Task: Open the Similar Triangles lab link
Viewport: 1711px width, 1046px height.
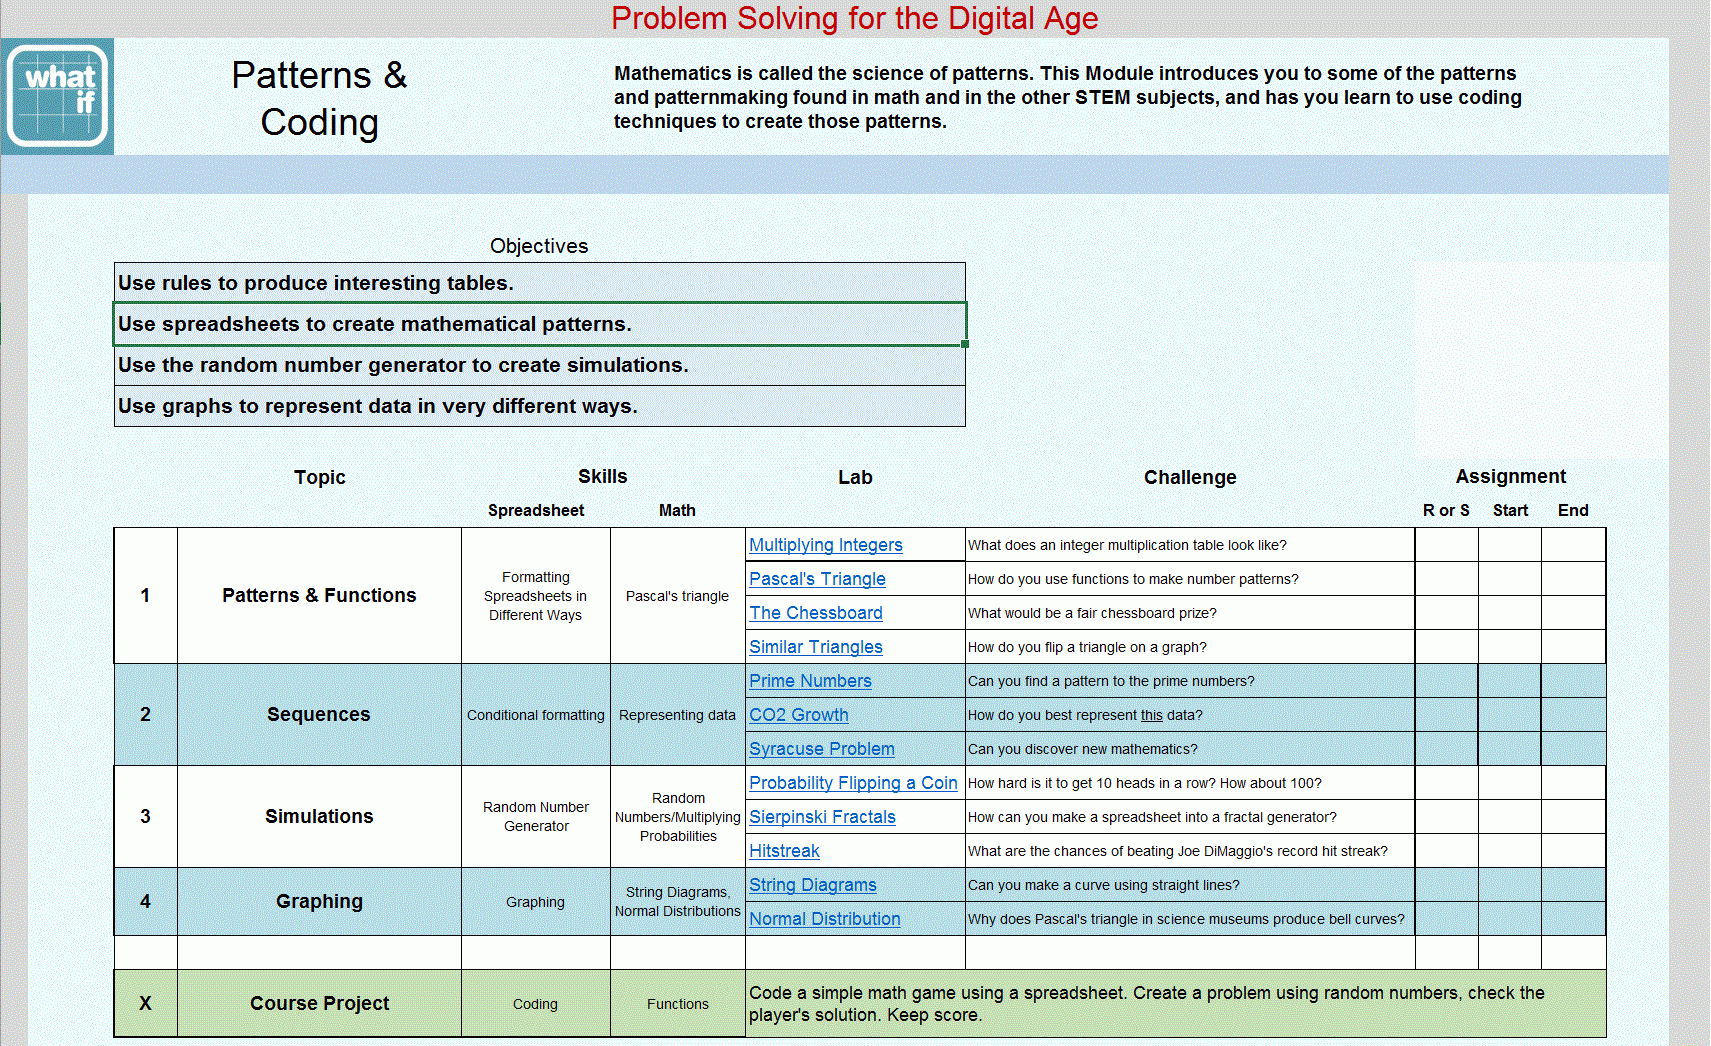Action: pyautogui.click(x=816, y=647)
